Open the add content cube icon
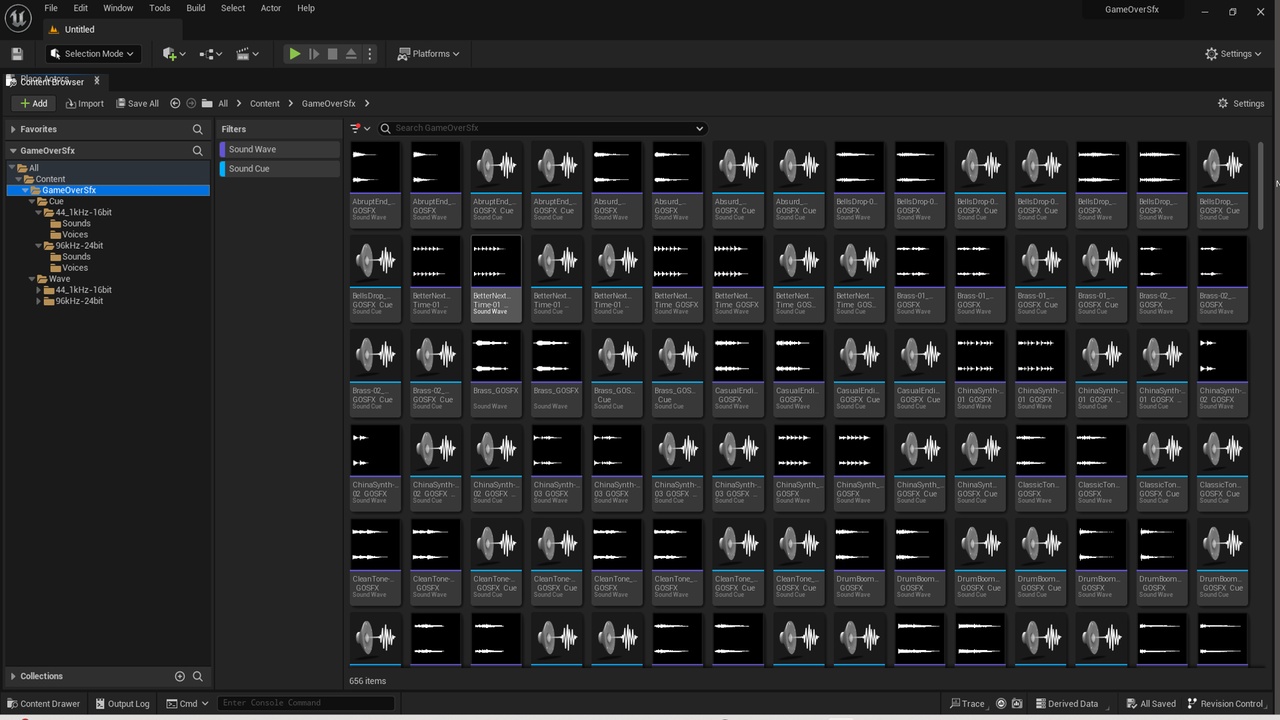1280x720 pixels. [x=172, y=54]
